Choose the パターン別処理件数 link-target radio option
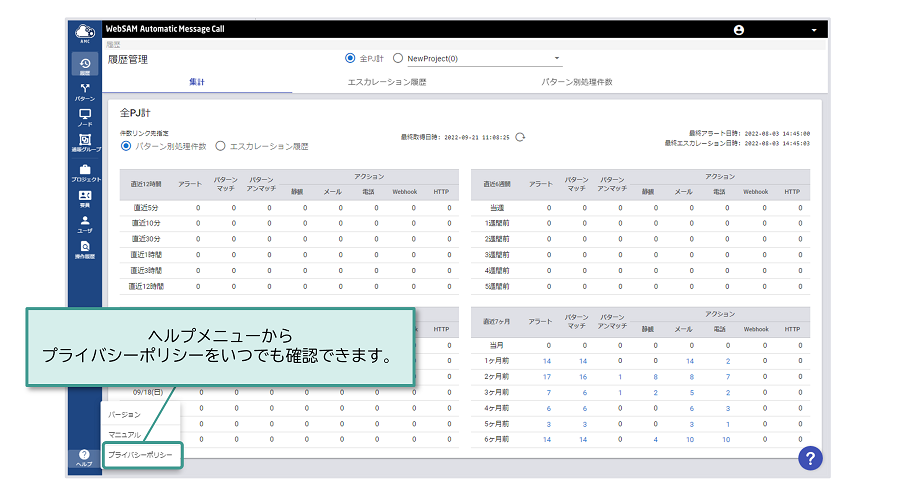 [x=126, y=146]
